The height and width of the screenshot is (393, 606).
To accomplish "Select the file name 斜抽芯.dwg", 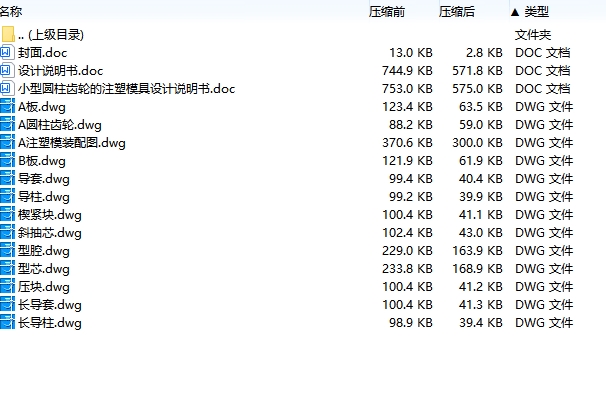I will pyautogui.click(x=50, y=233).
